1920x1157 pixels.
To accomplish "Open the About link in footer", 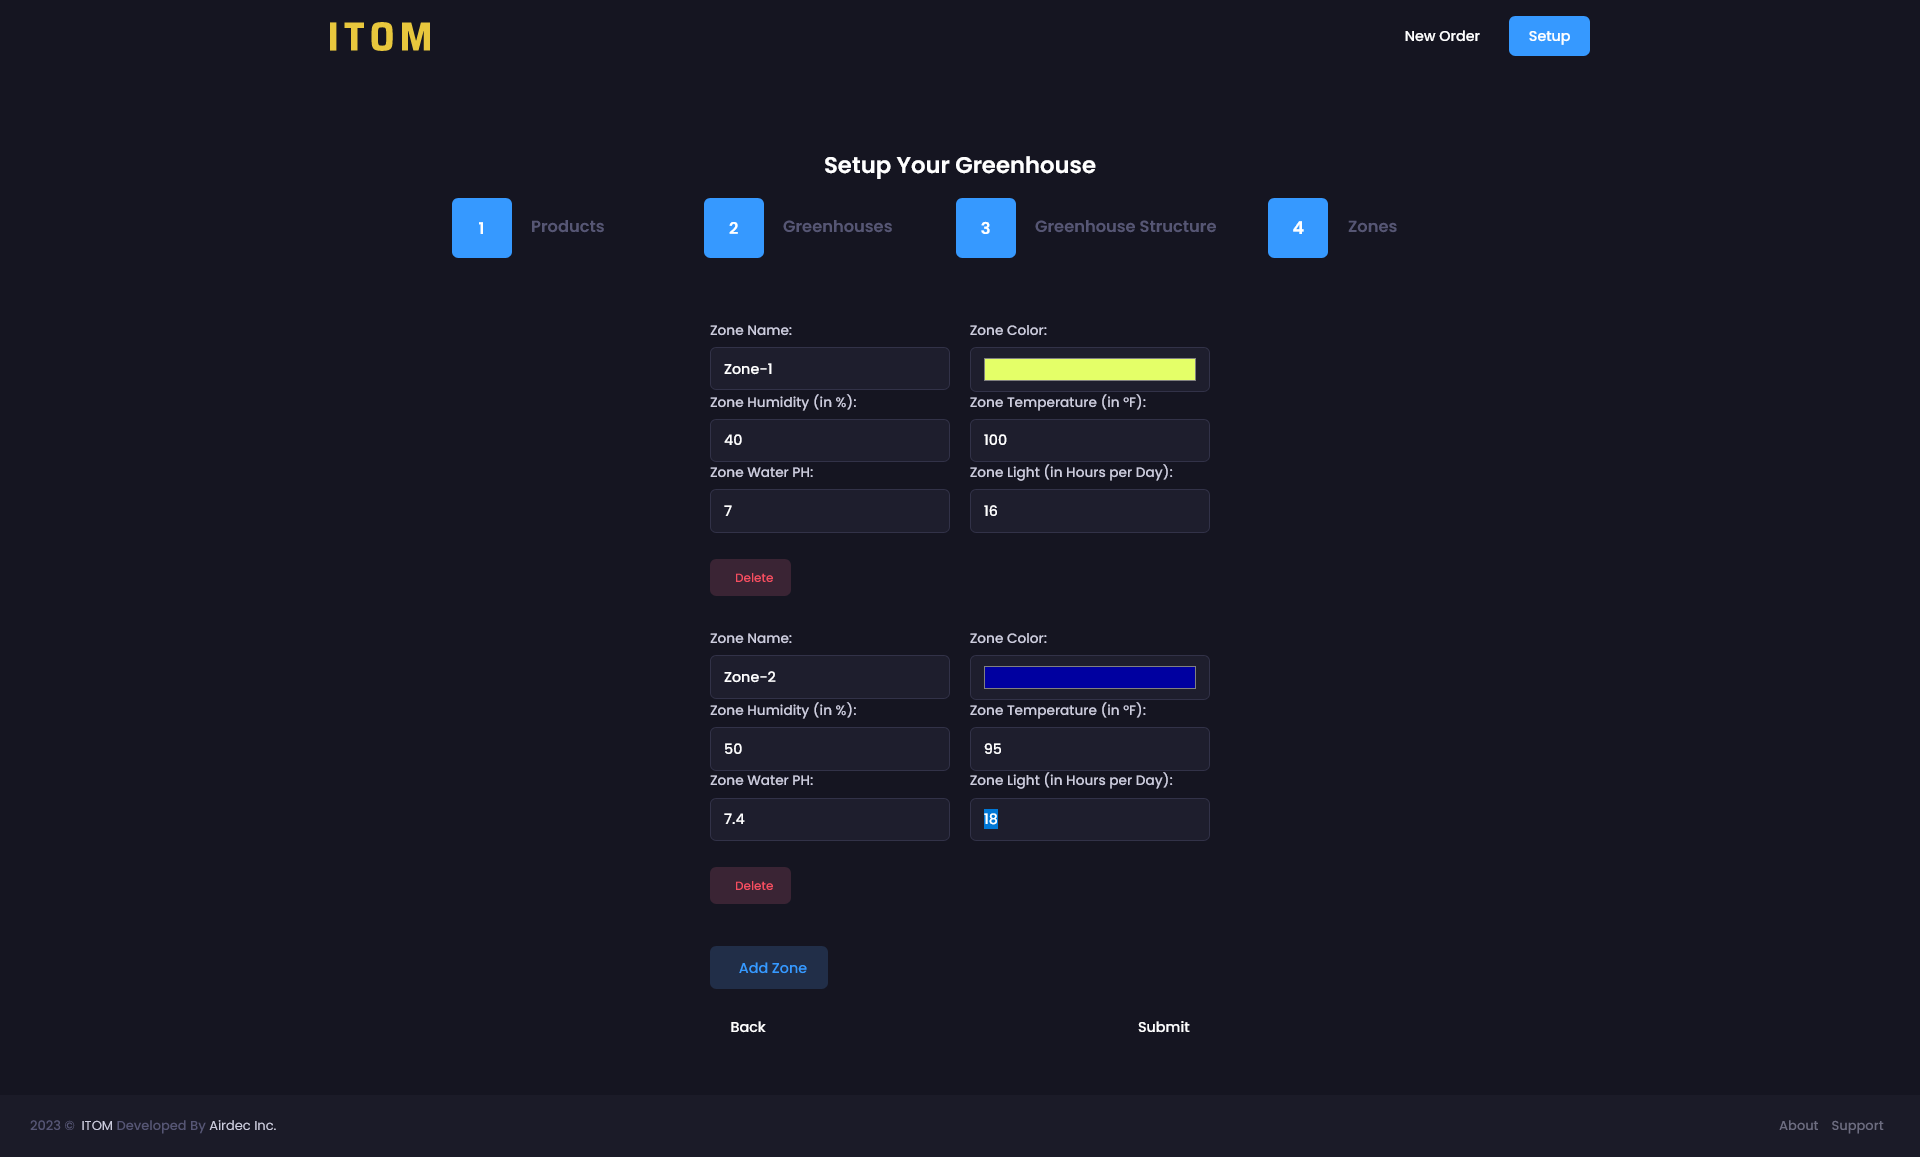I will click(x=1798, y=1126).
